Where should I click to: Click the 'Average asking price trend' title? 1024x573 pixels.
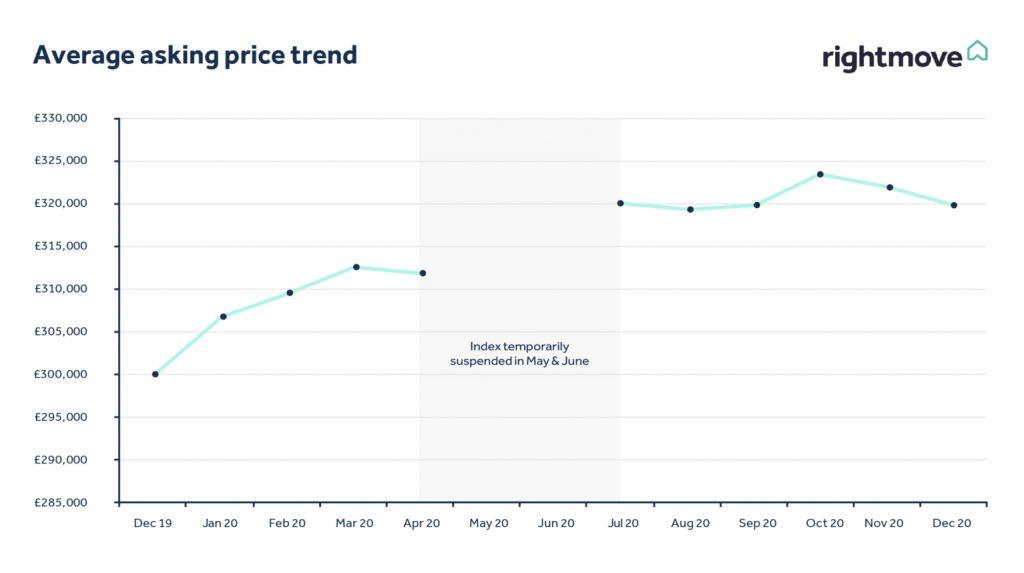(195, 55)
